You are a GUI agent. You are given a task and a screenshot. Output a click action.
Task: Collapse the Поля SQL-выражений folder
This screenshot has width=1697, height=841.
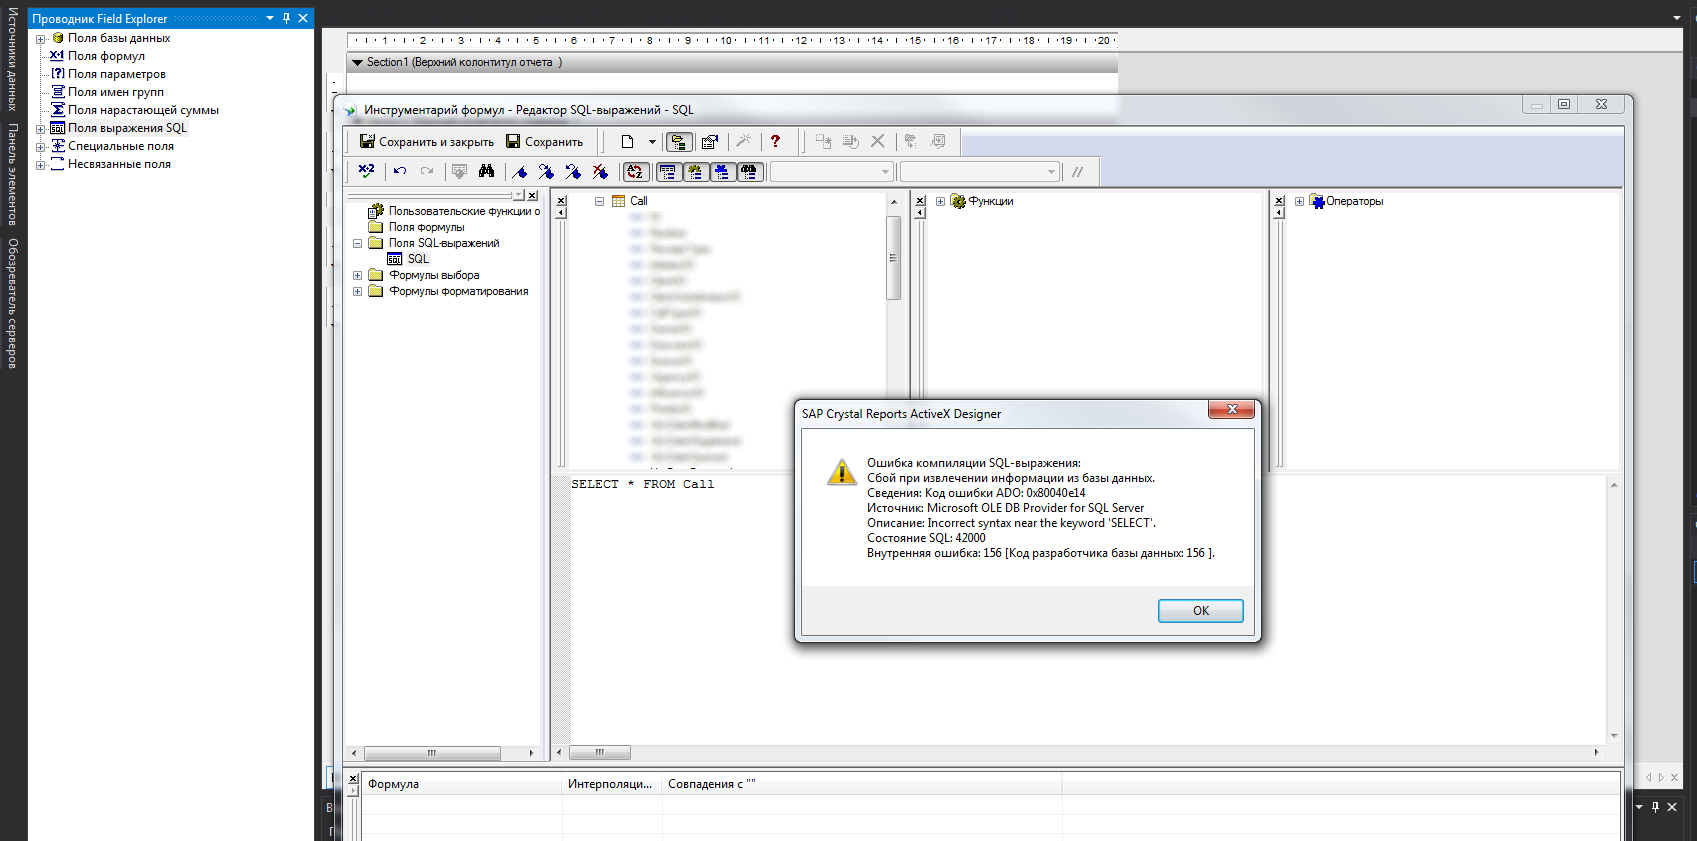(x=357, y=243)
